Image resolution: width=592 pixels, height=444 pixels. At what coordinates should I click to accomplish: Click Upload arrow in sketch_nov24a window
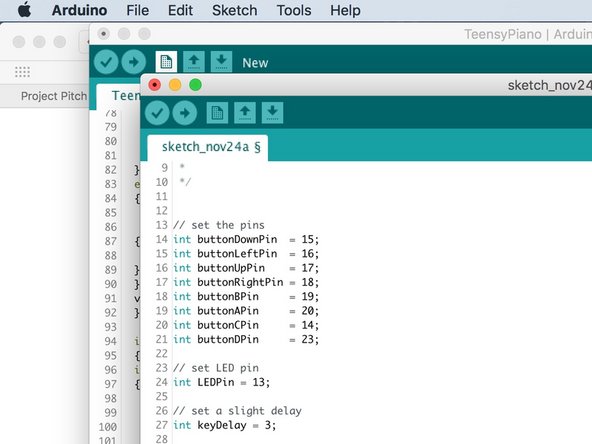pyautogui.click(x=185, y=113)
